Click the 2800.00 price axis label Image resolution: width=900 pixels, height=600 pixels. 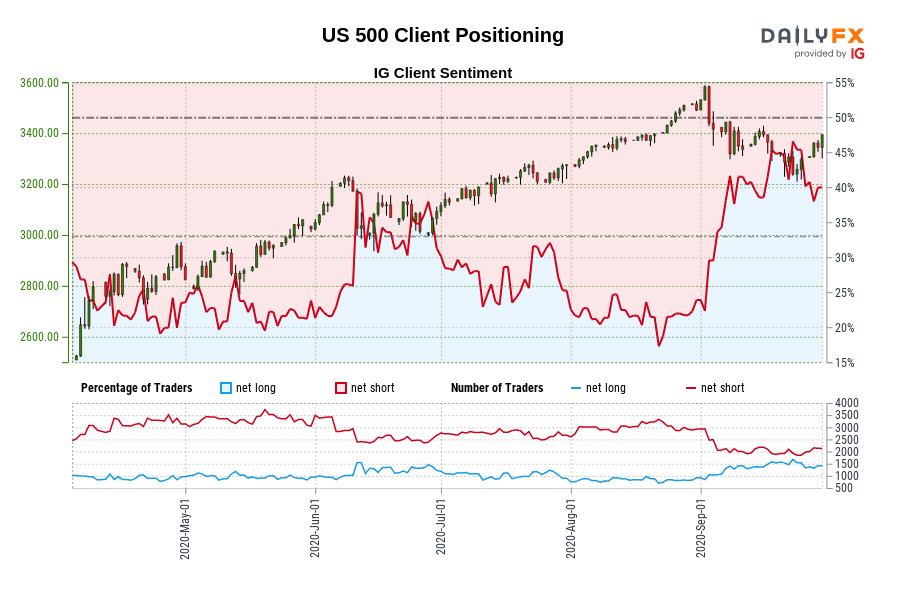(x=39, y=286)
